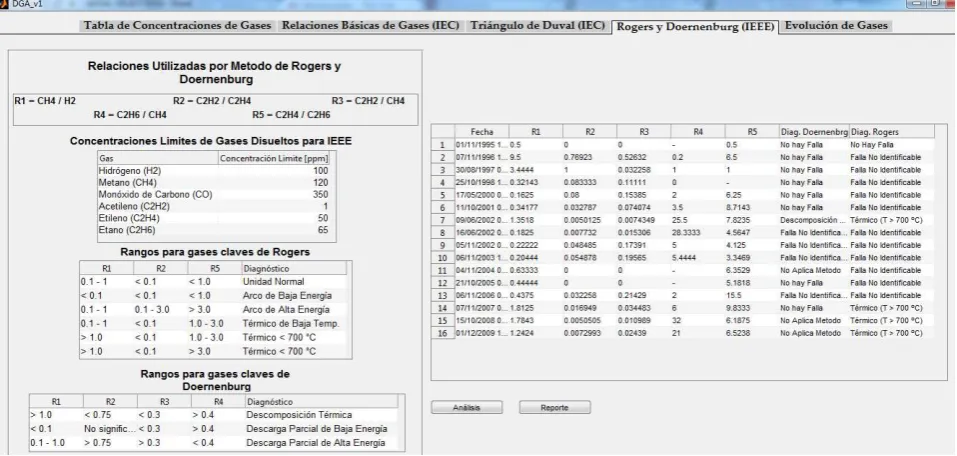This screenshot has width=957, height=456.
Task: Click Diagnóstico header in Doernenburg ranges table
Action: (x=321, y=402)
